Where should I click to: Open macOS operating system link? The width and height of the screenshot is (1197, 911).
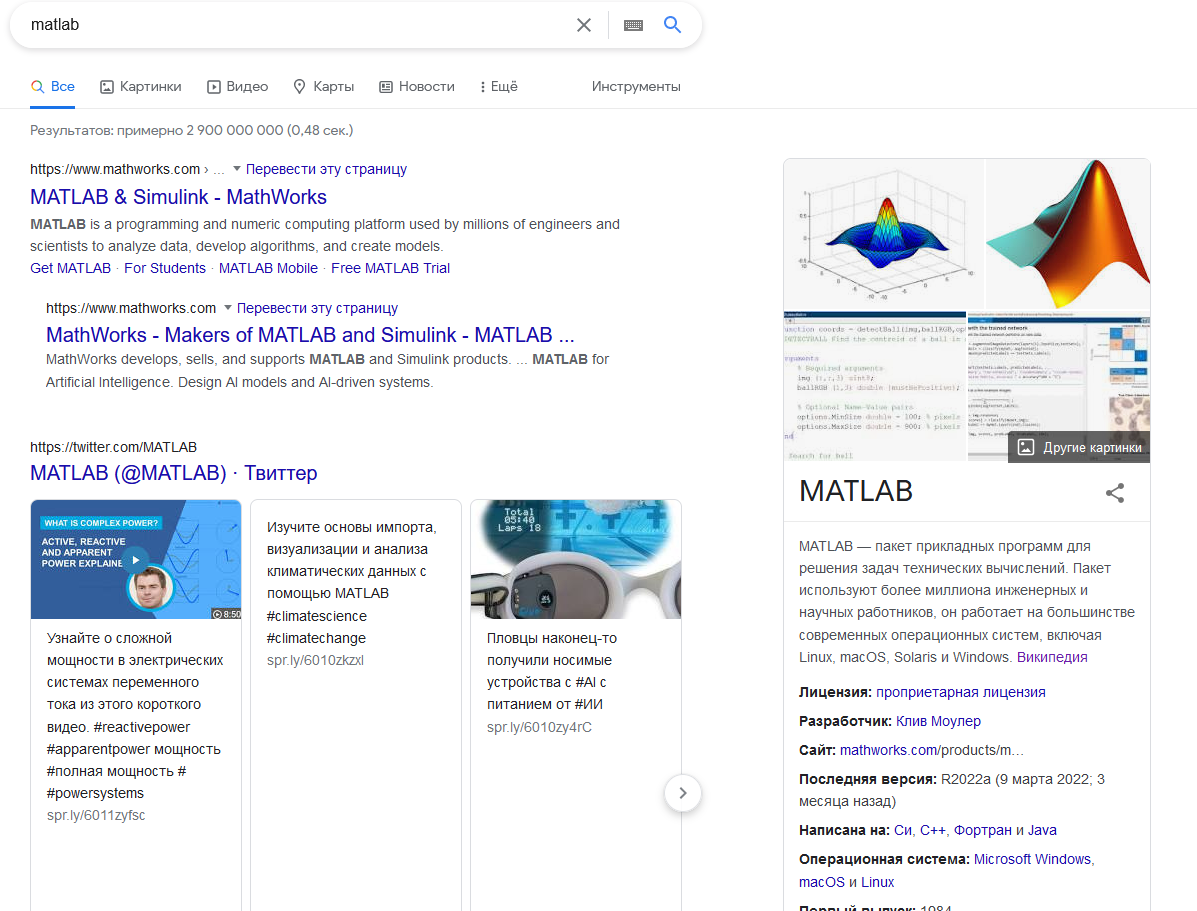(821, 883)
